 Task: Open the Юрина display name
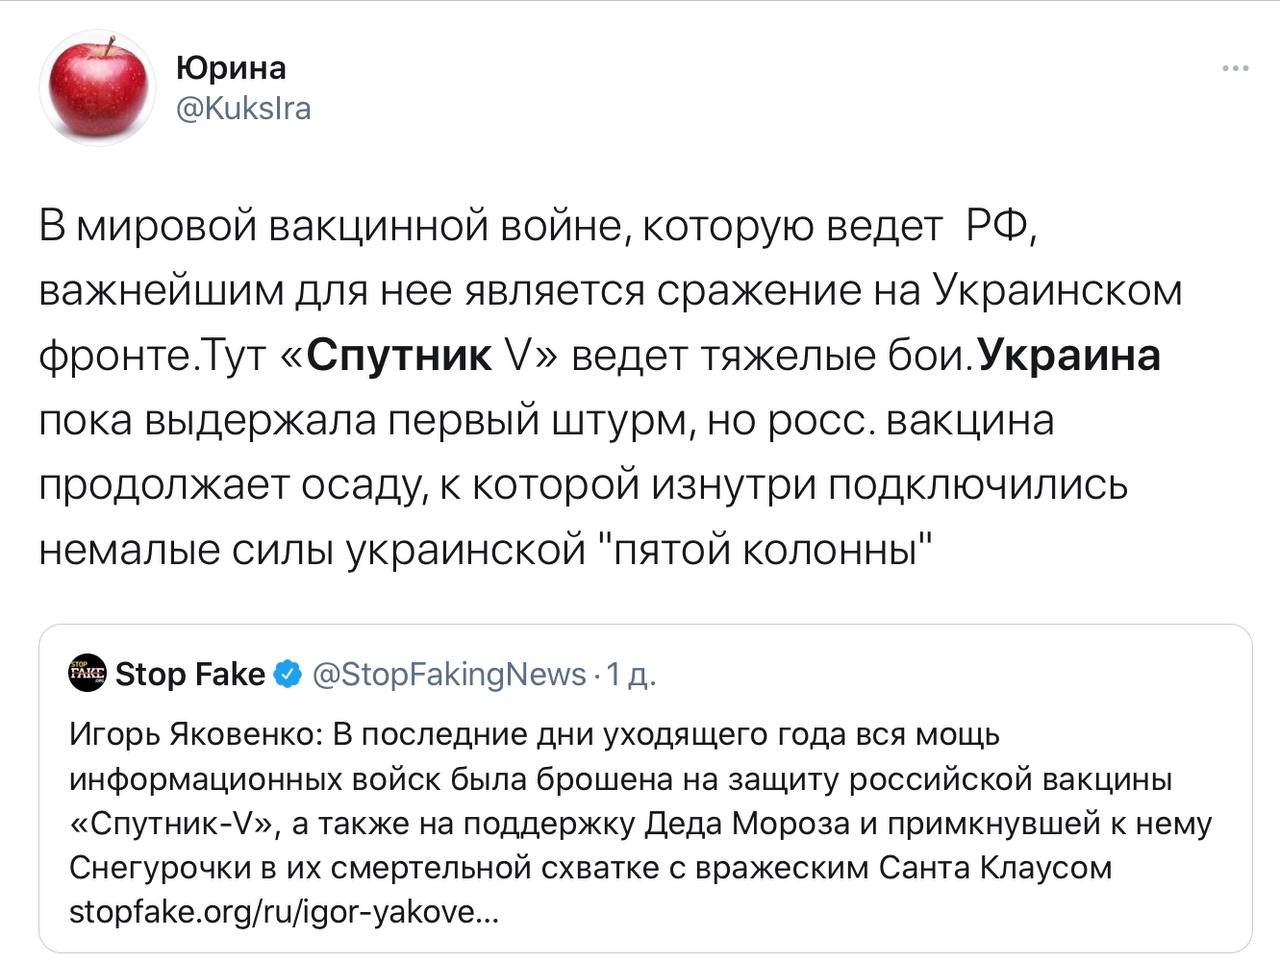231,67
